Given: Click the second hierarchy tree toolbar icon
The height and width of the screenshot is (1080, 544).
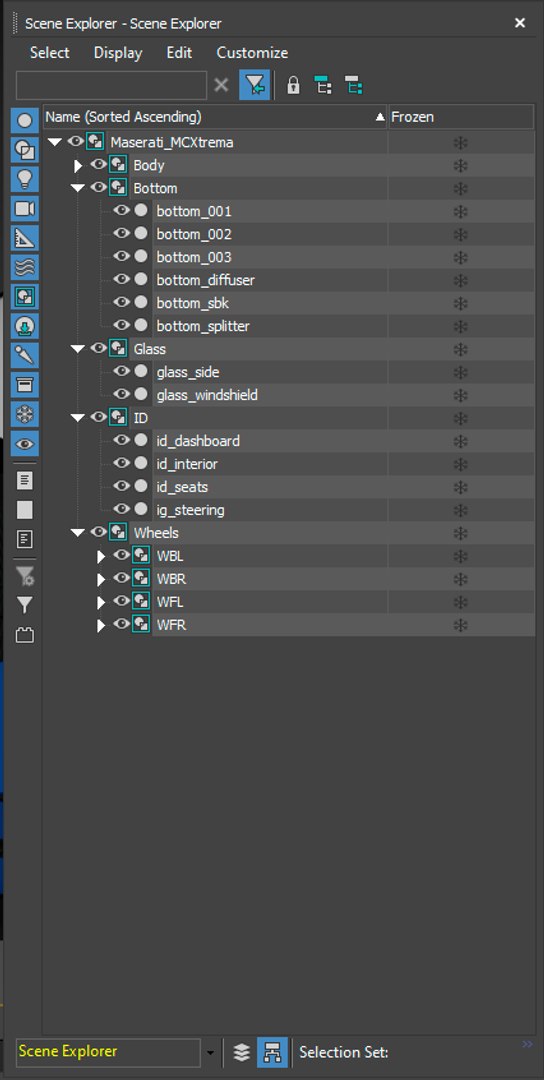Looking at the screenshot, I should tap(353, 85).
